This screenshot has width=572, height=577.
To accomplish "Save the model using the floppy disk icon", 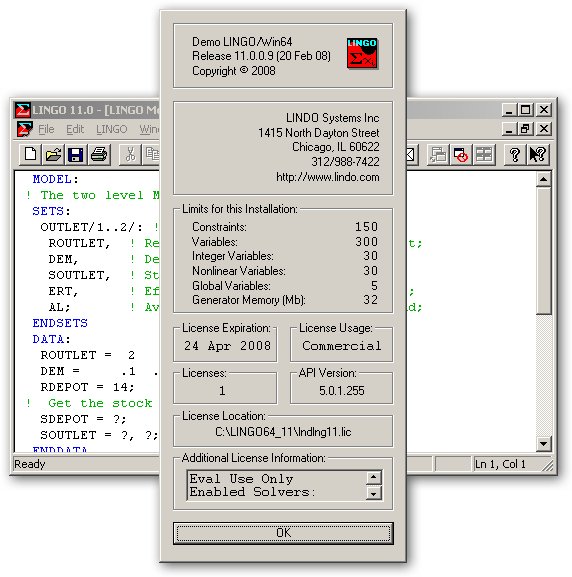I will (x=76, y=154).
